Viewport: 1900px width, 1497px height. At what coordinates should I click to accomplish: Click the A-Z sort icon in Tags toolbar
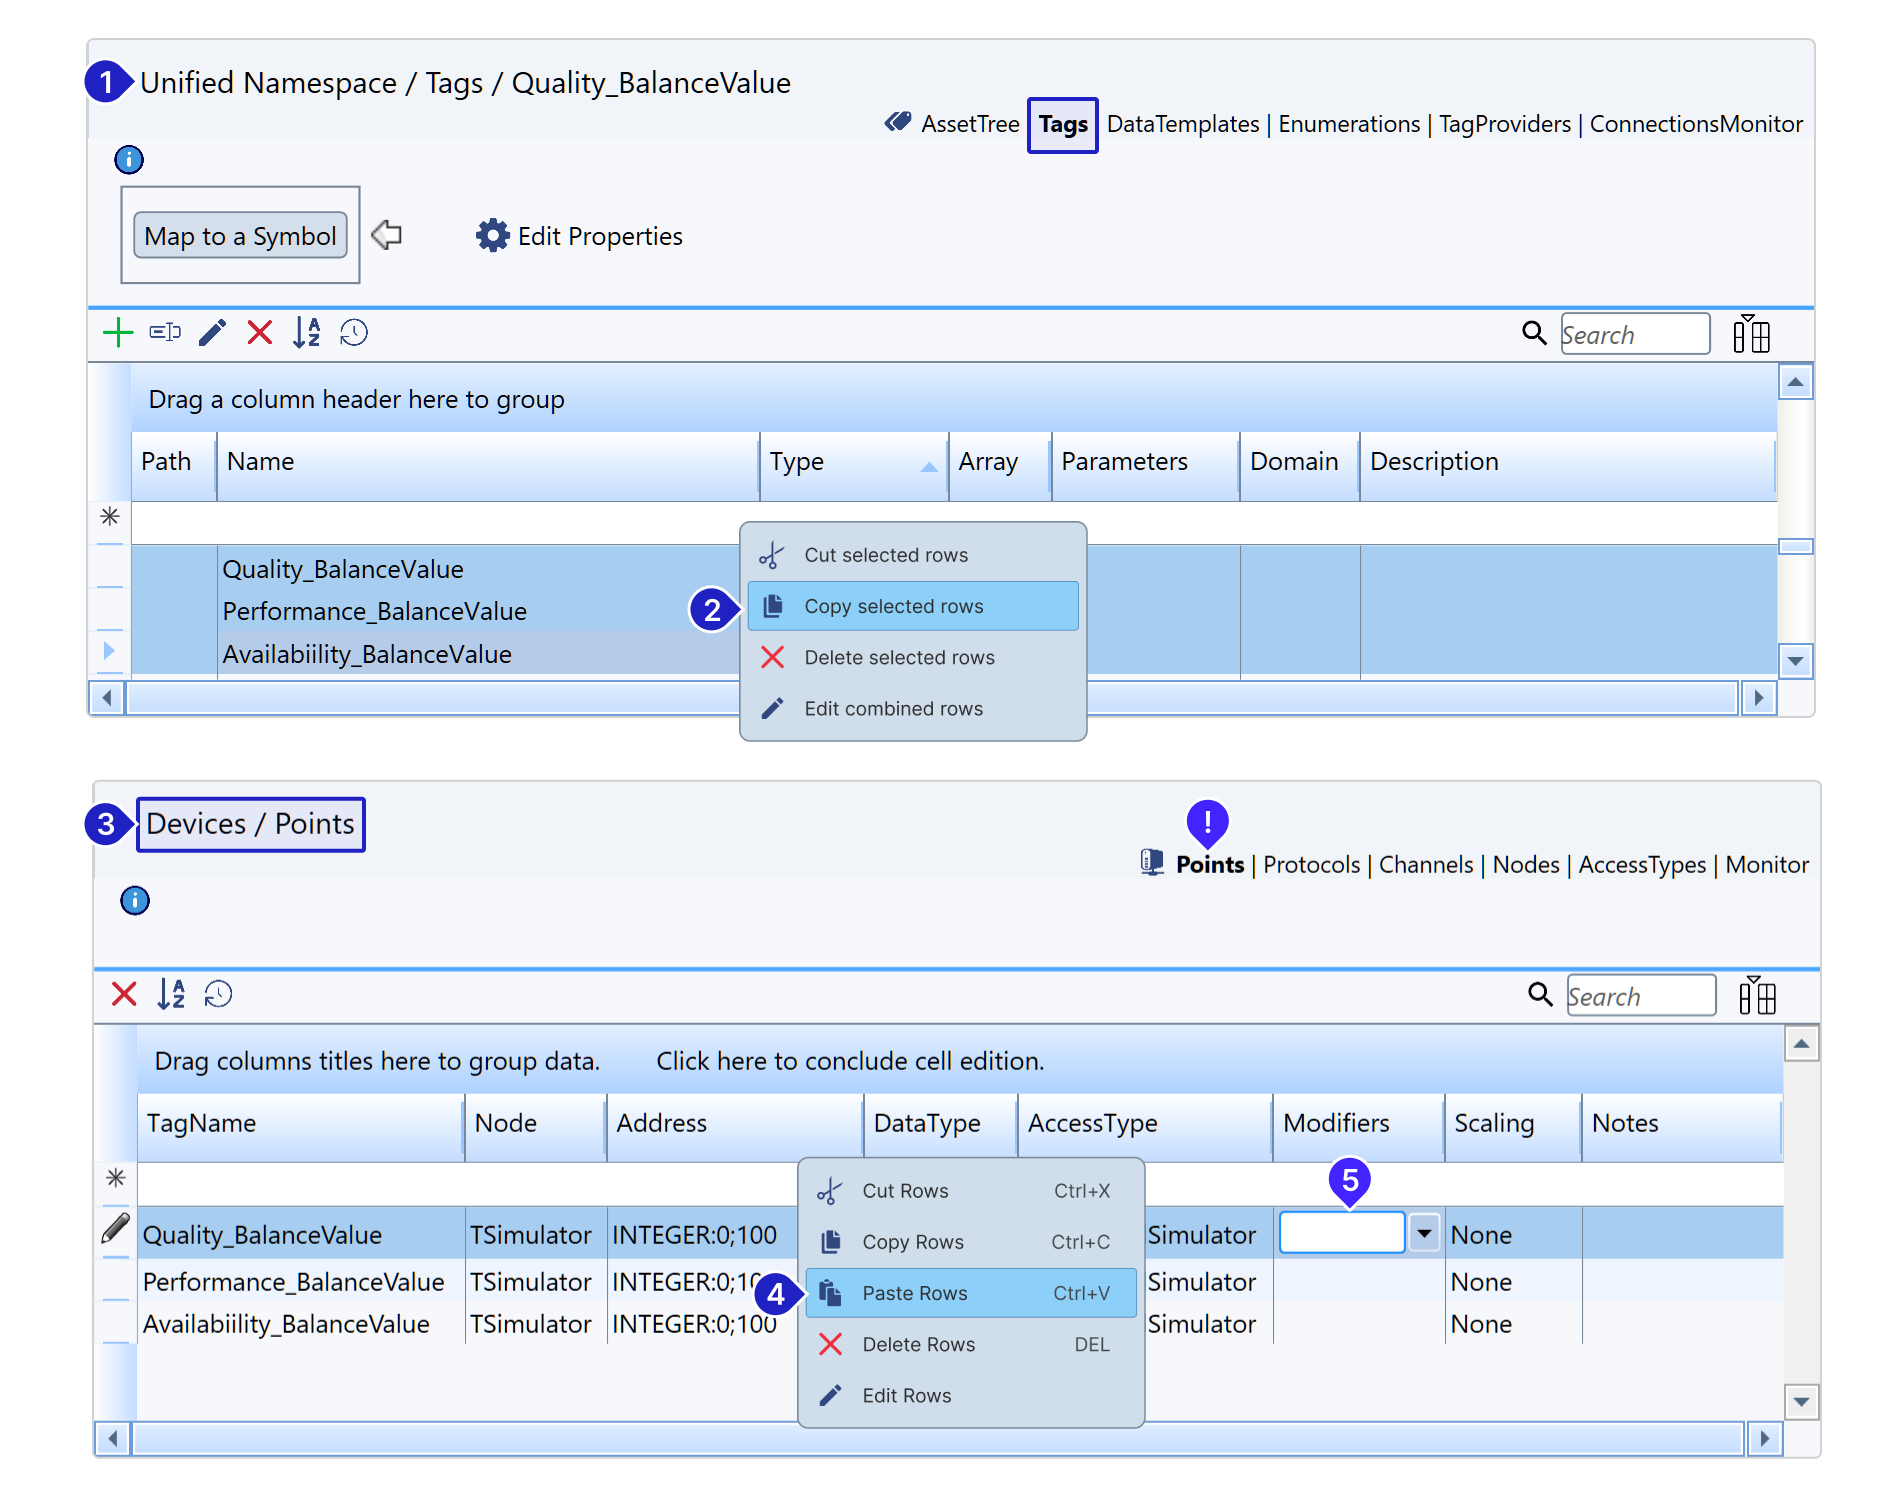307,333
